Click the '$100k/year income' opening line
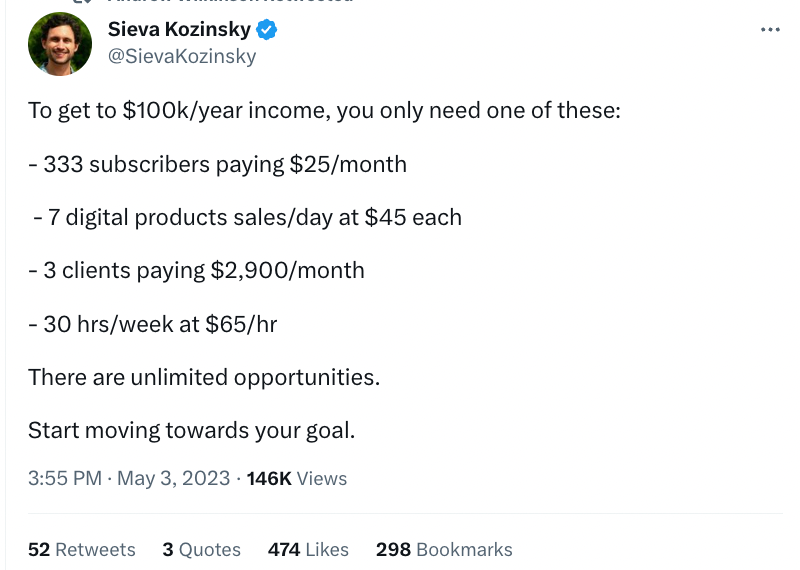The image size is (800, 570). [324, 111]
